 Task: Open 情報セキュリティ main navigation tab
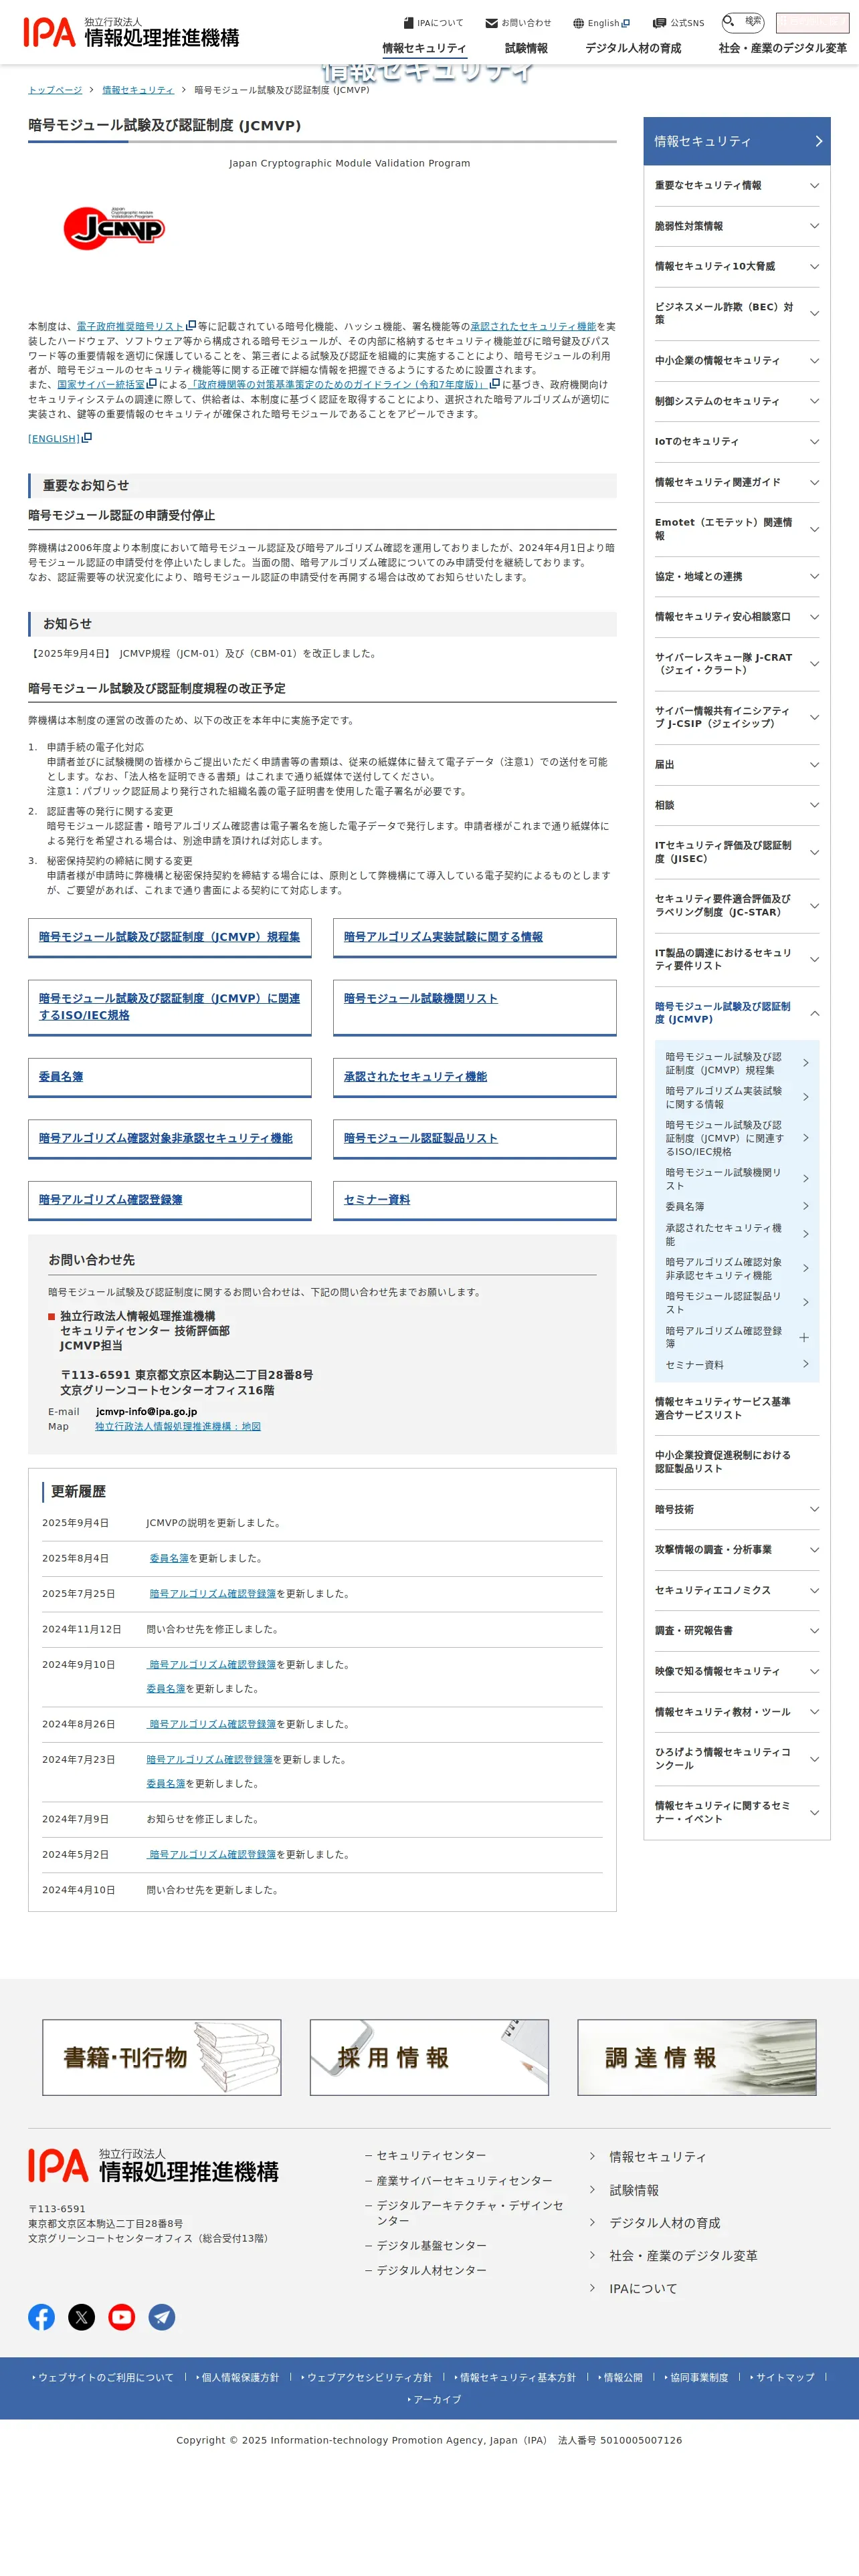tap(424, 48)
